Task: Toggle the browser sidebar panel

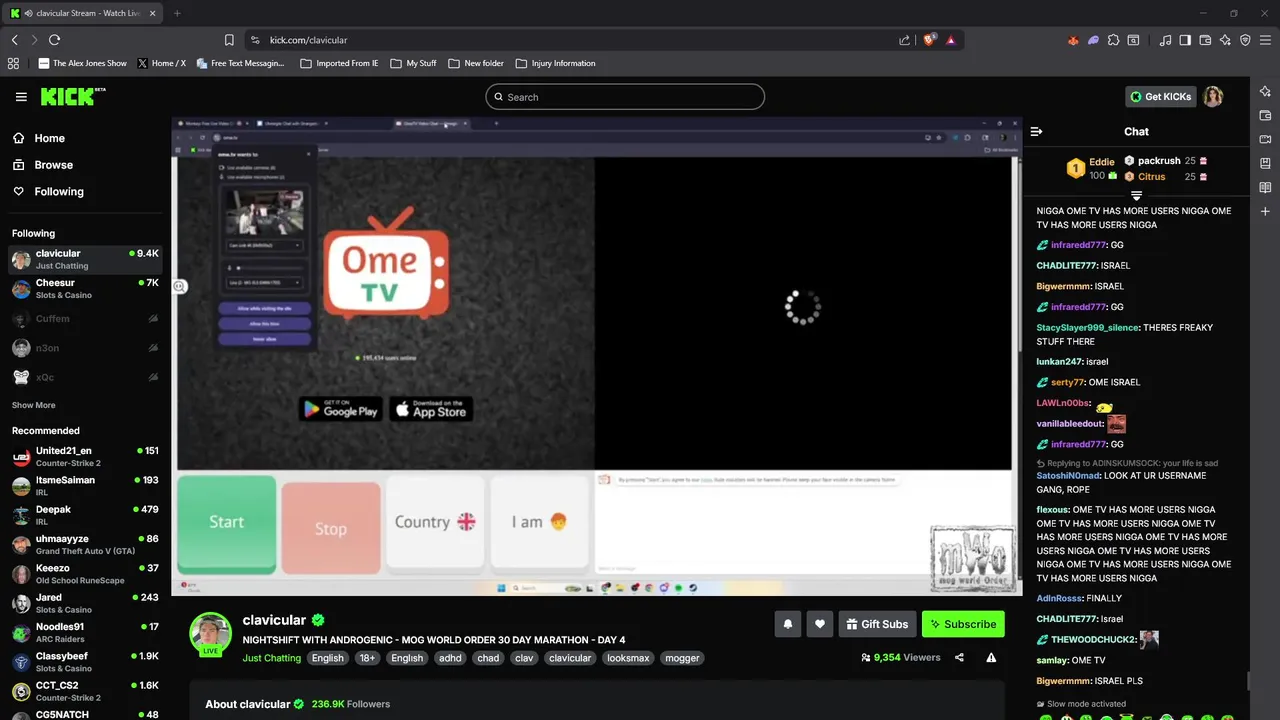Action: click(x=1185, y=40)
